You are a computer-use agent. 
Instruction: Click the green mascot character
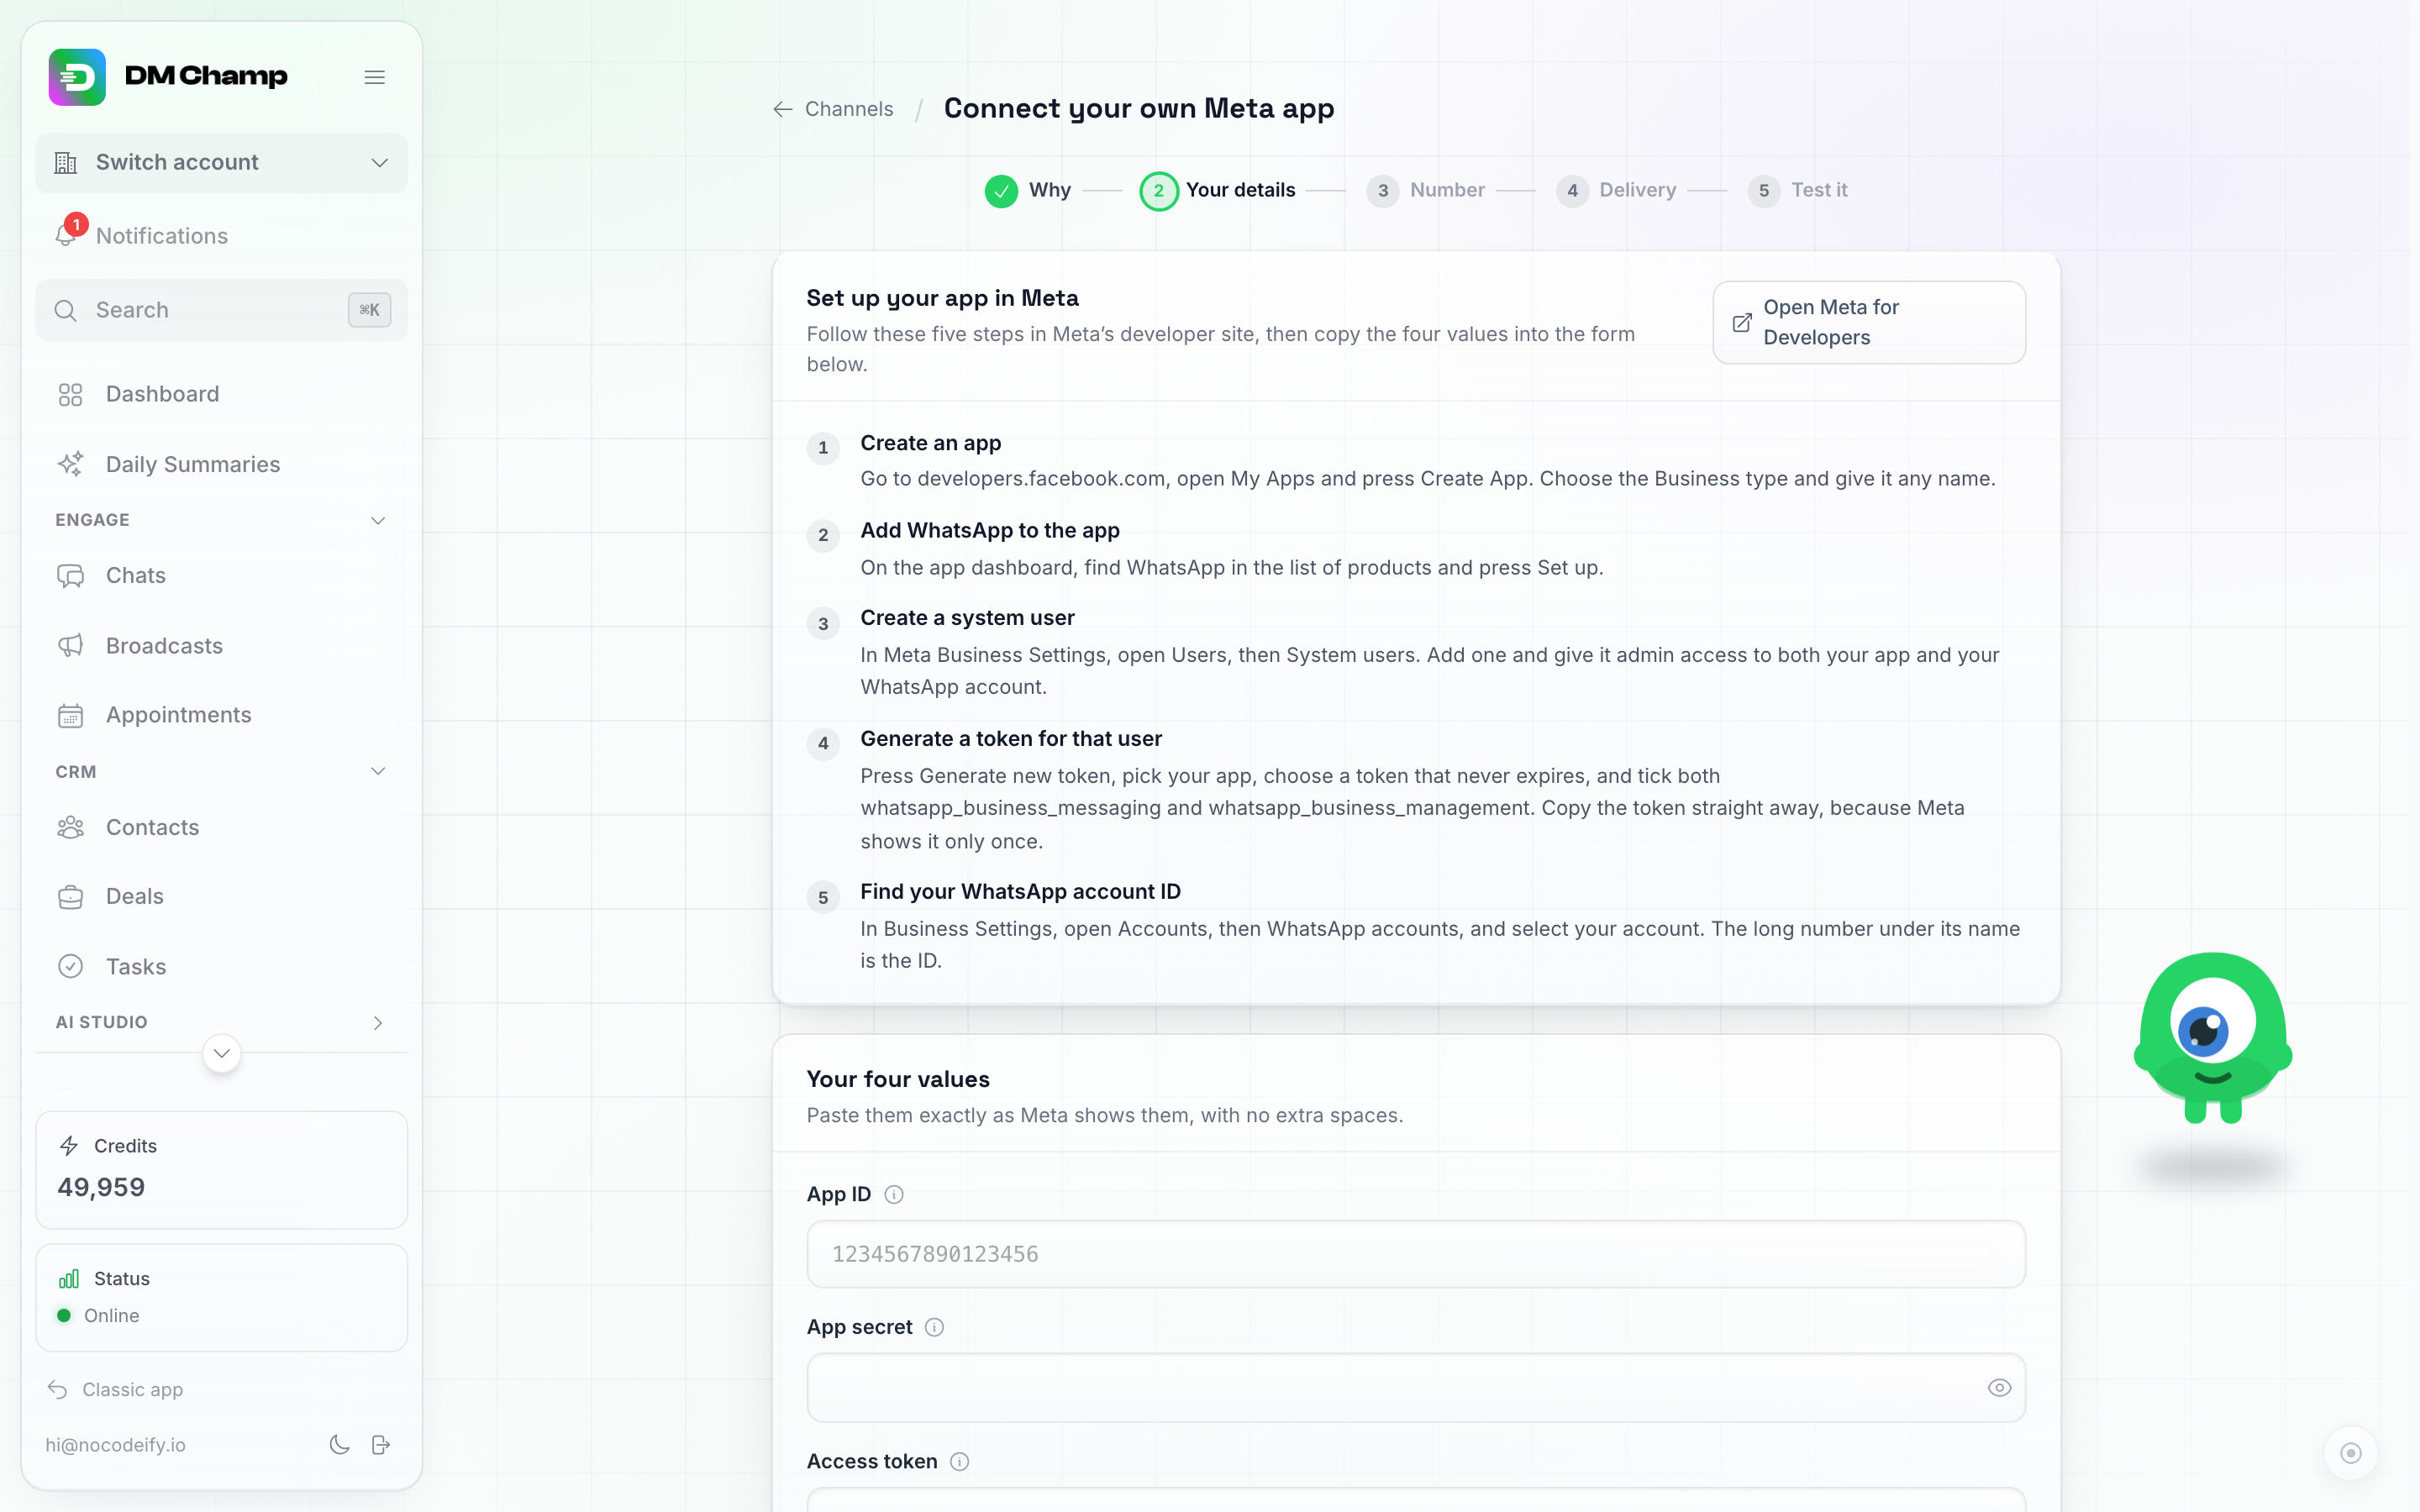coord(2213,1039)
